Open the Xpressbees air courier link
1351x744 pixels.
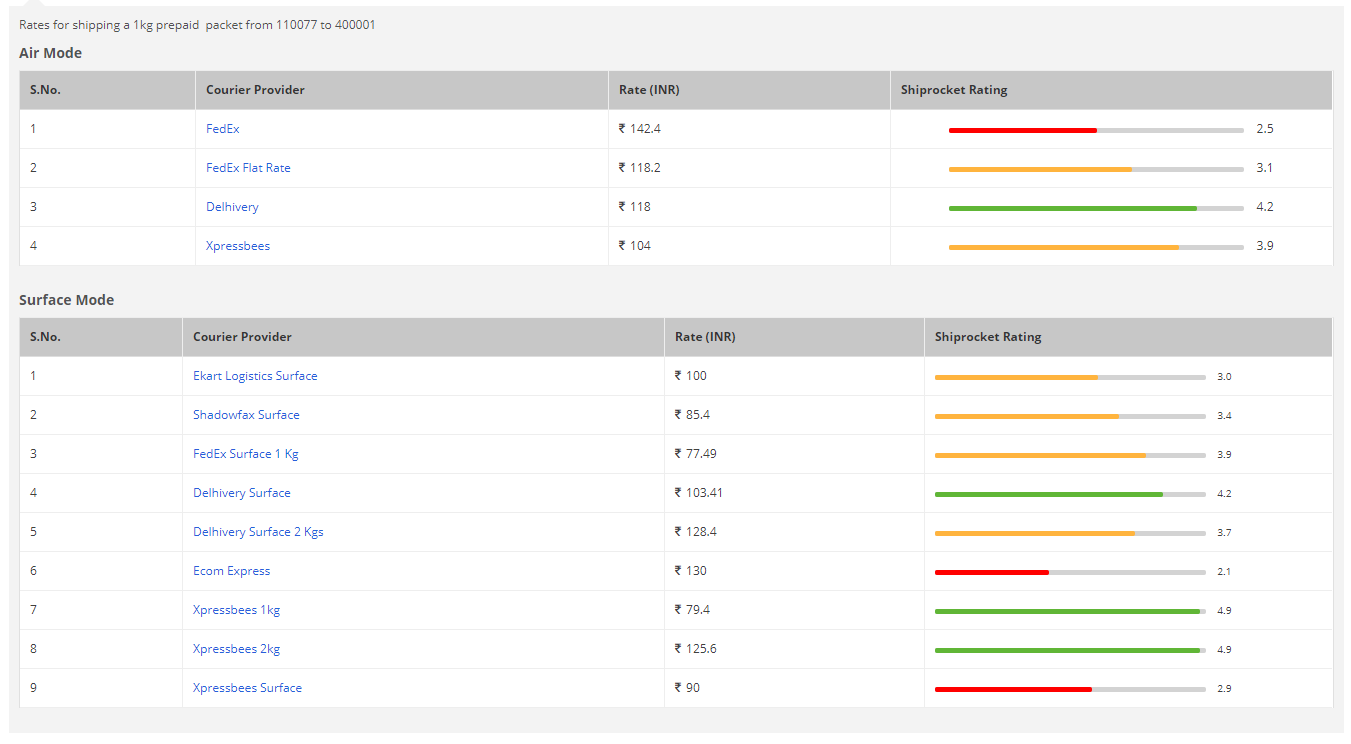(x=238, y=246)
